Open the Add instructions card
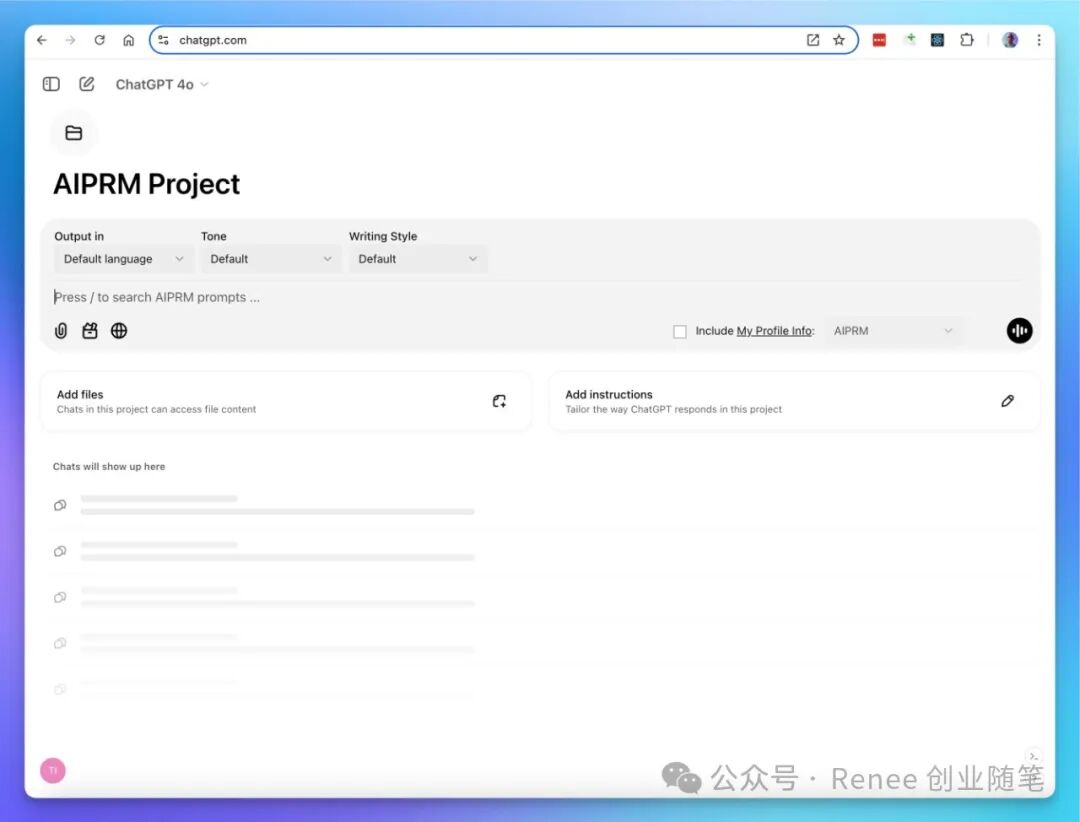1080x822 pixels. [793, 402]
